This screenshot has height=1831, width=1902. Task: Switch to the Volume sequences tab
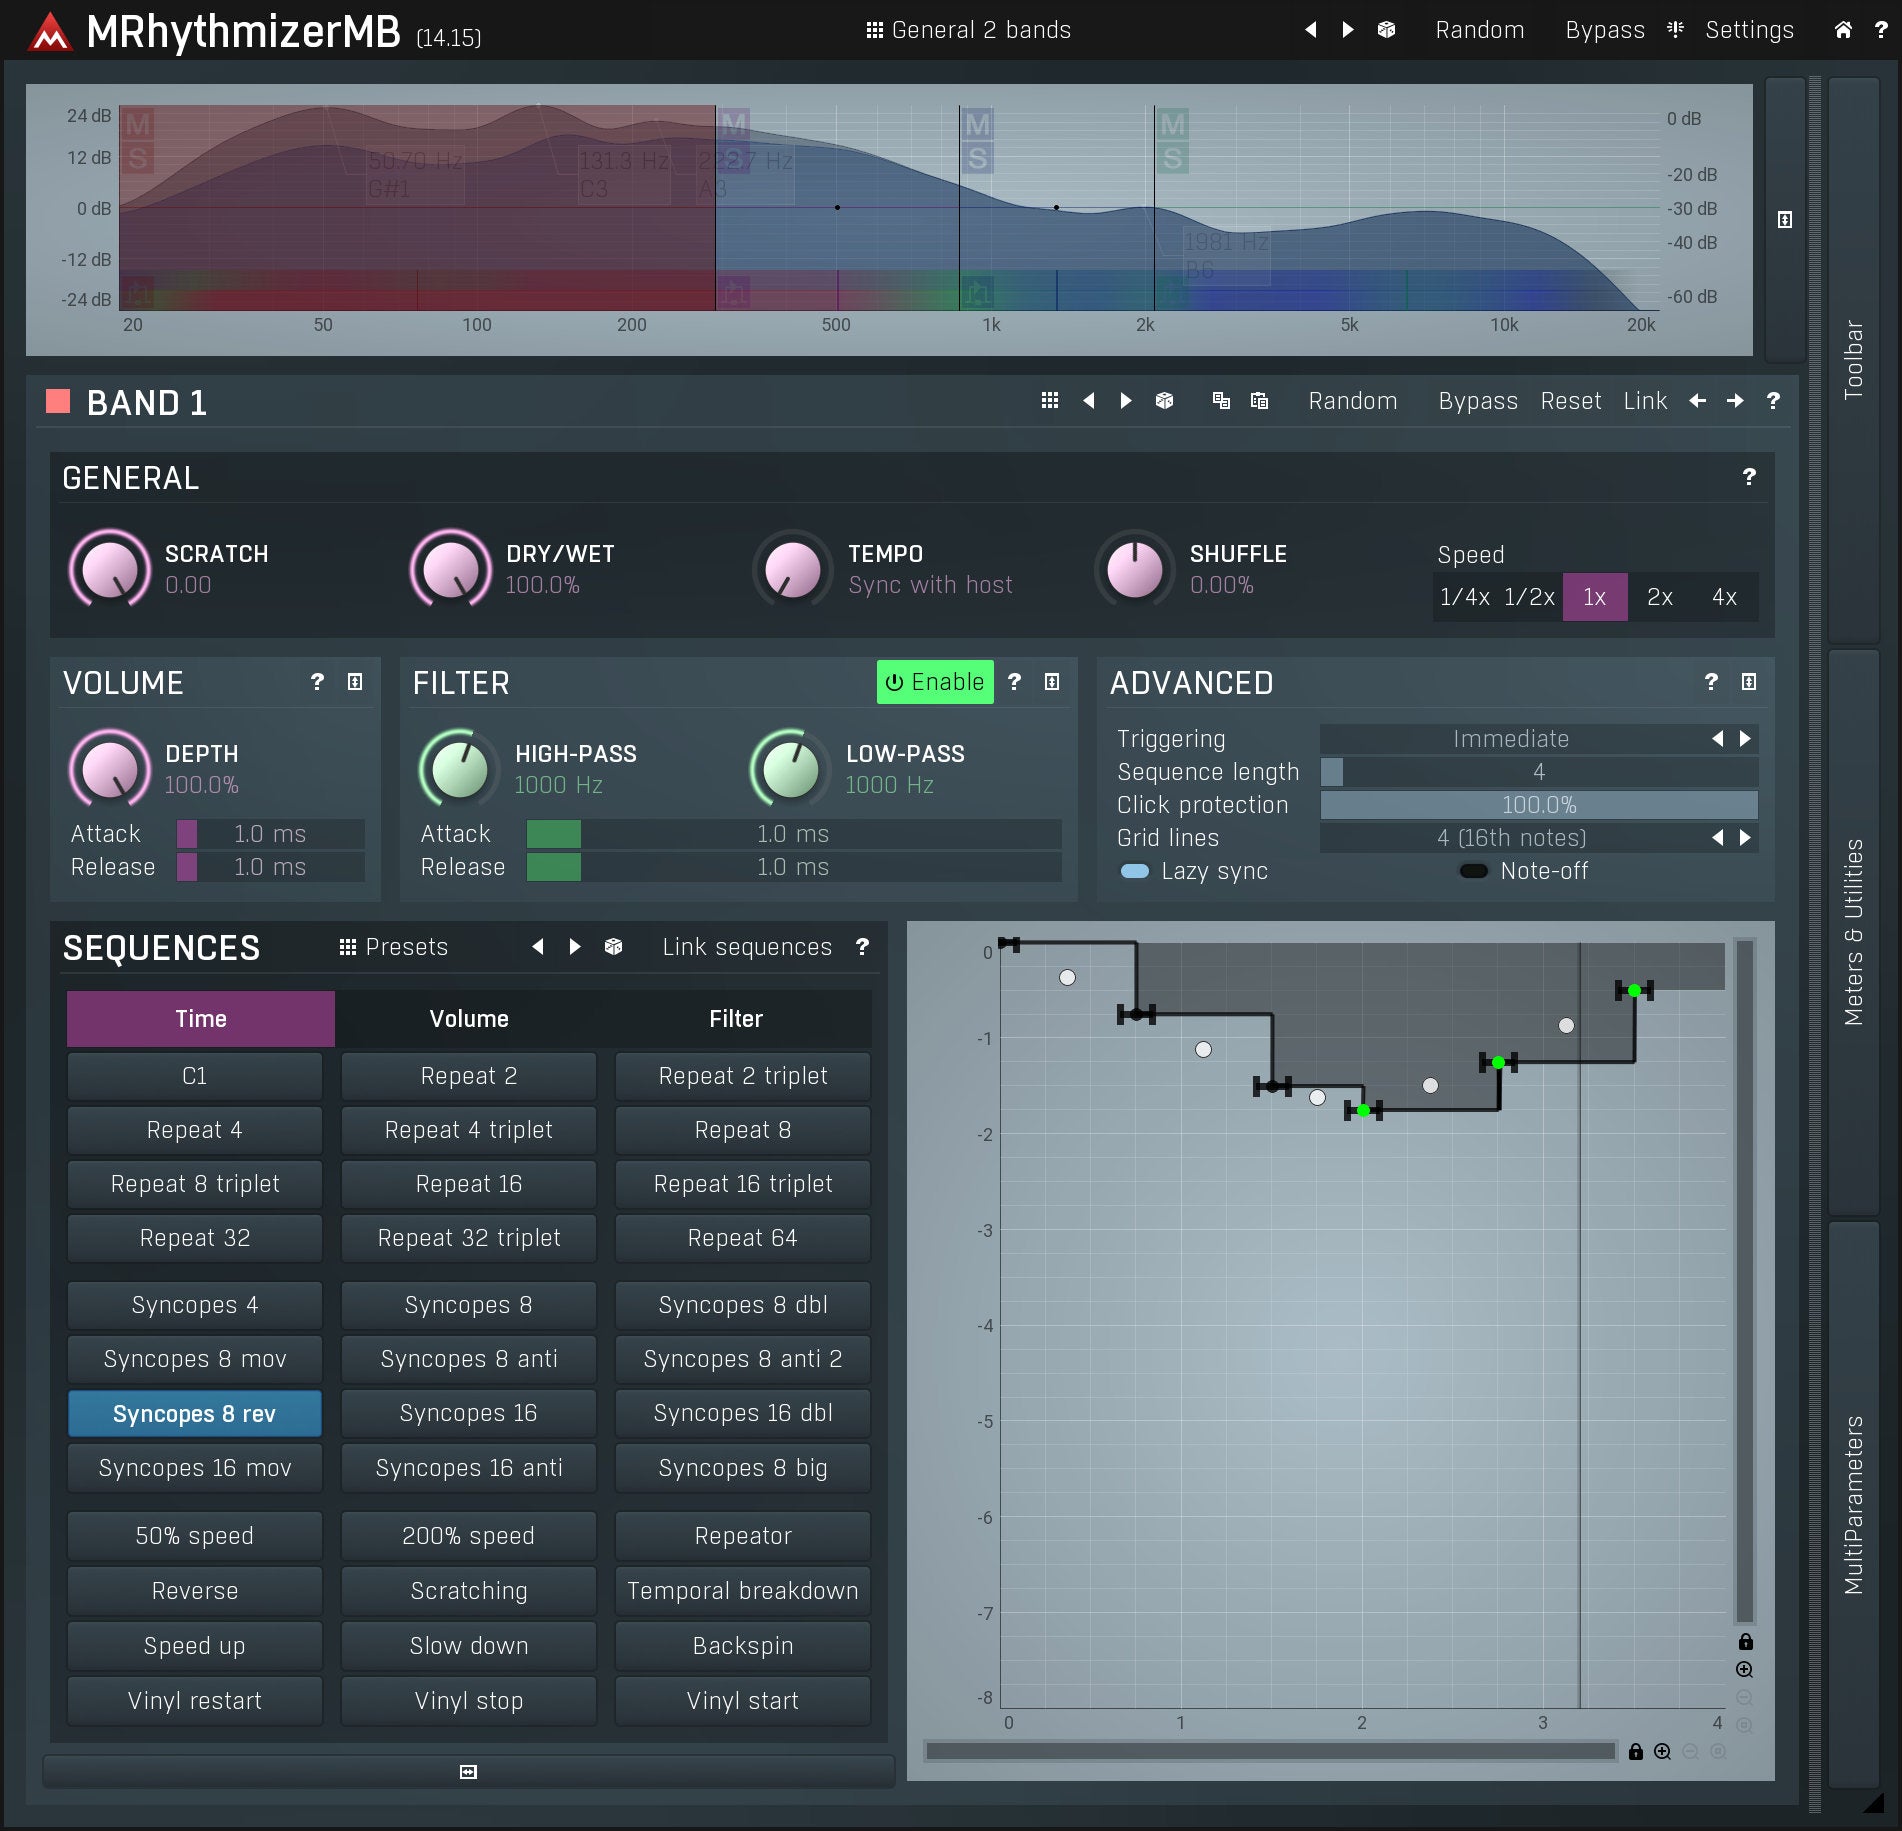(469, 1019)
